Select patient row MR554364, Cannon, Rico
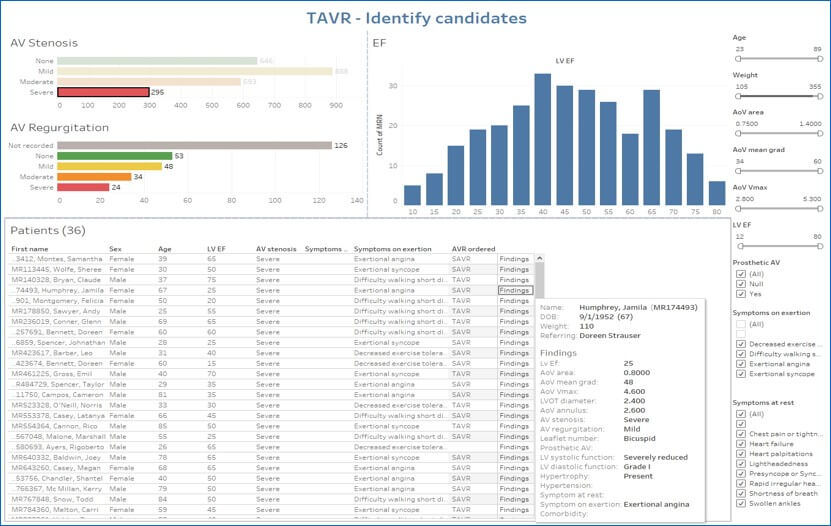This screenshot has height=526, width=831. point(271,426)
